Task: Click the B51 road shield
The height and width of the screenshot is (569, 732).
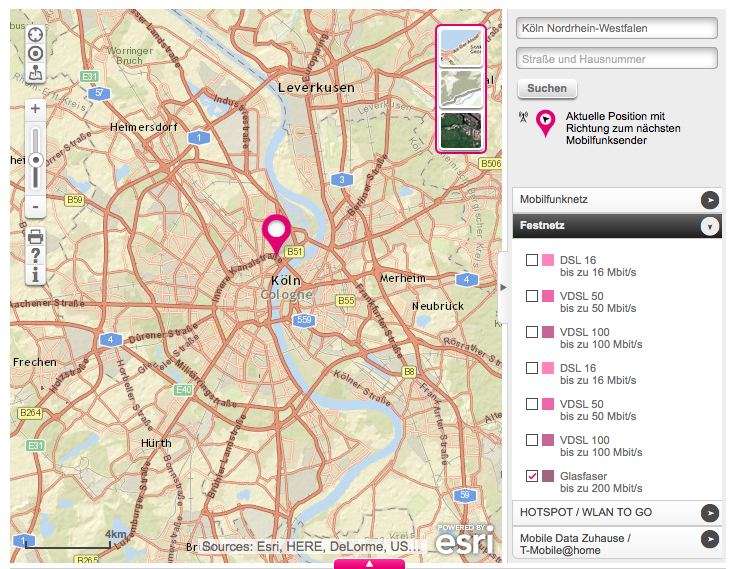Action: click(294, 252)
